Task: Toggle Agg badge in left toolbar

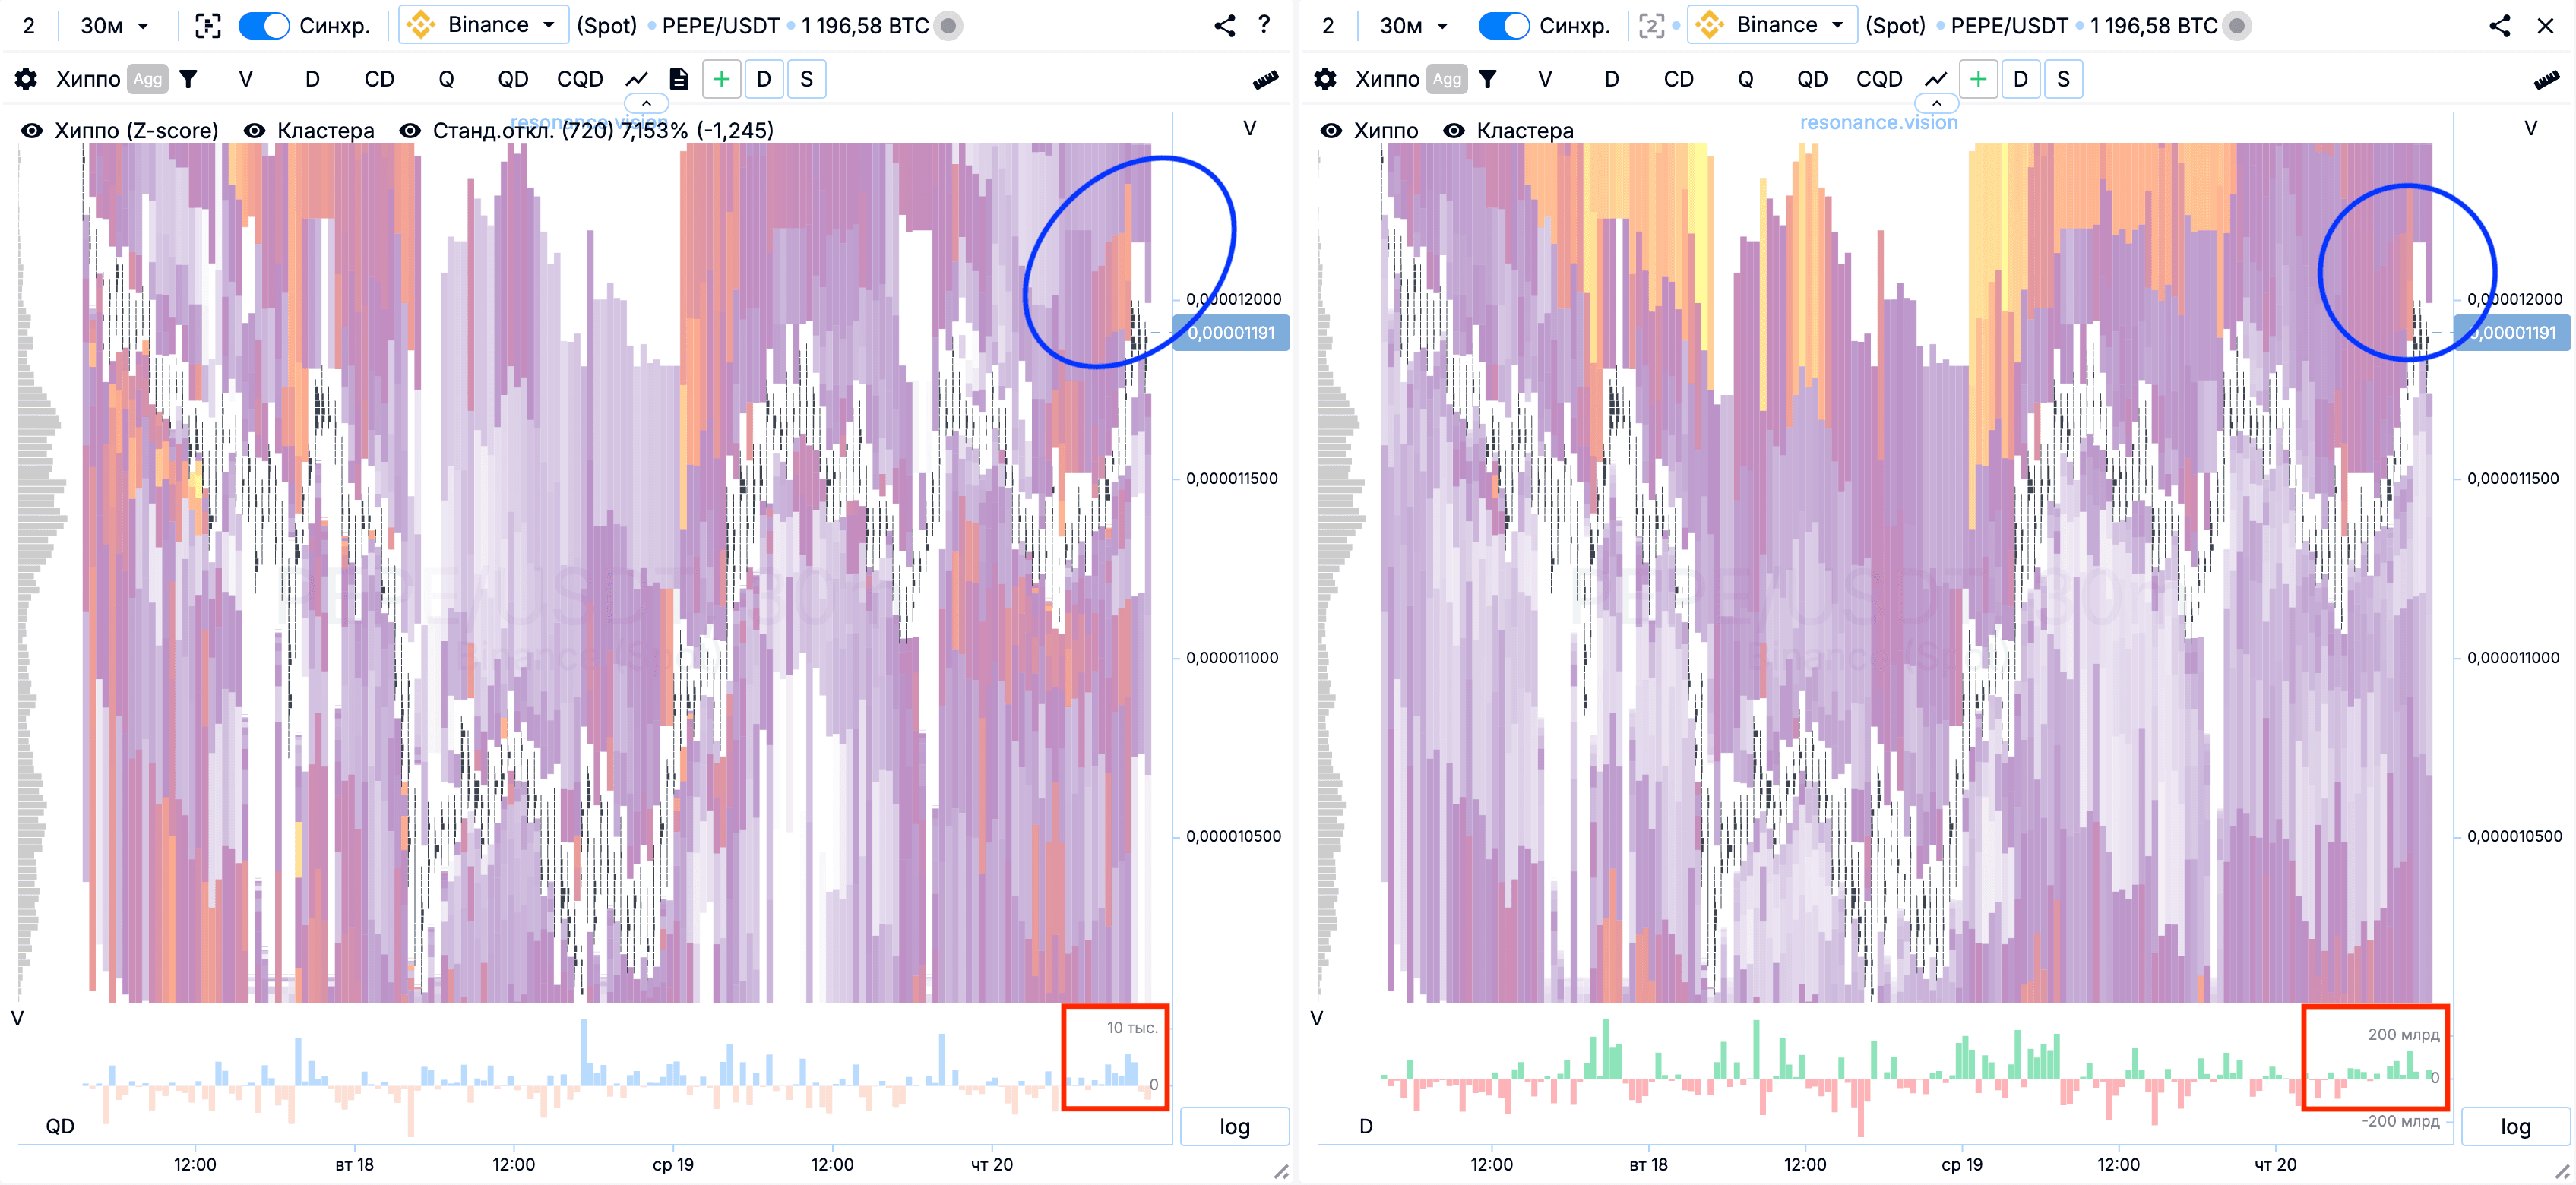Action: click(147, 79)
